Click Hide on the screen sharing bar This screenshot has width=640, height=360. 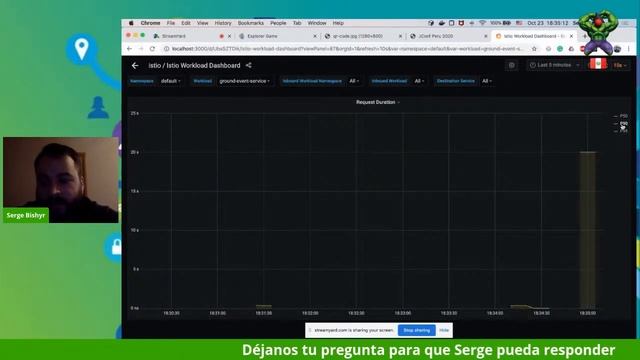click(444, 330)
